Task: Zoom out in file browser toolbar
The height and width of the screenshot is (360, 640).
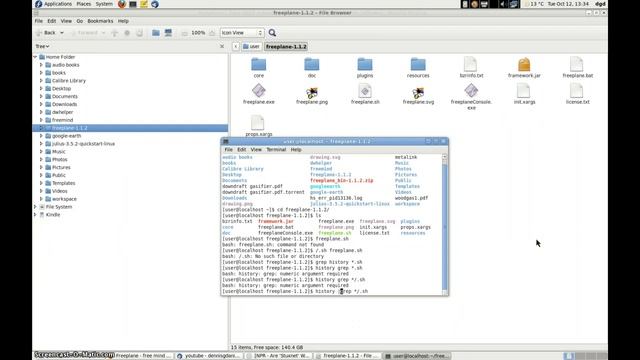Action: (184, 33)
